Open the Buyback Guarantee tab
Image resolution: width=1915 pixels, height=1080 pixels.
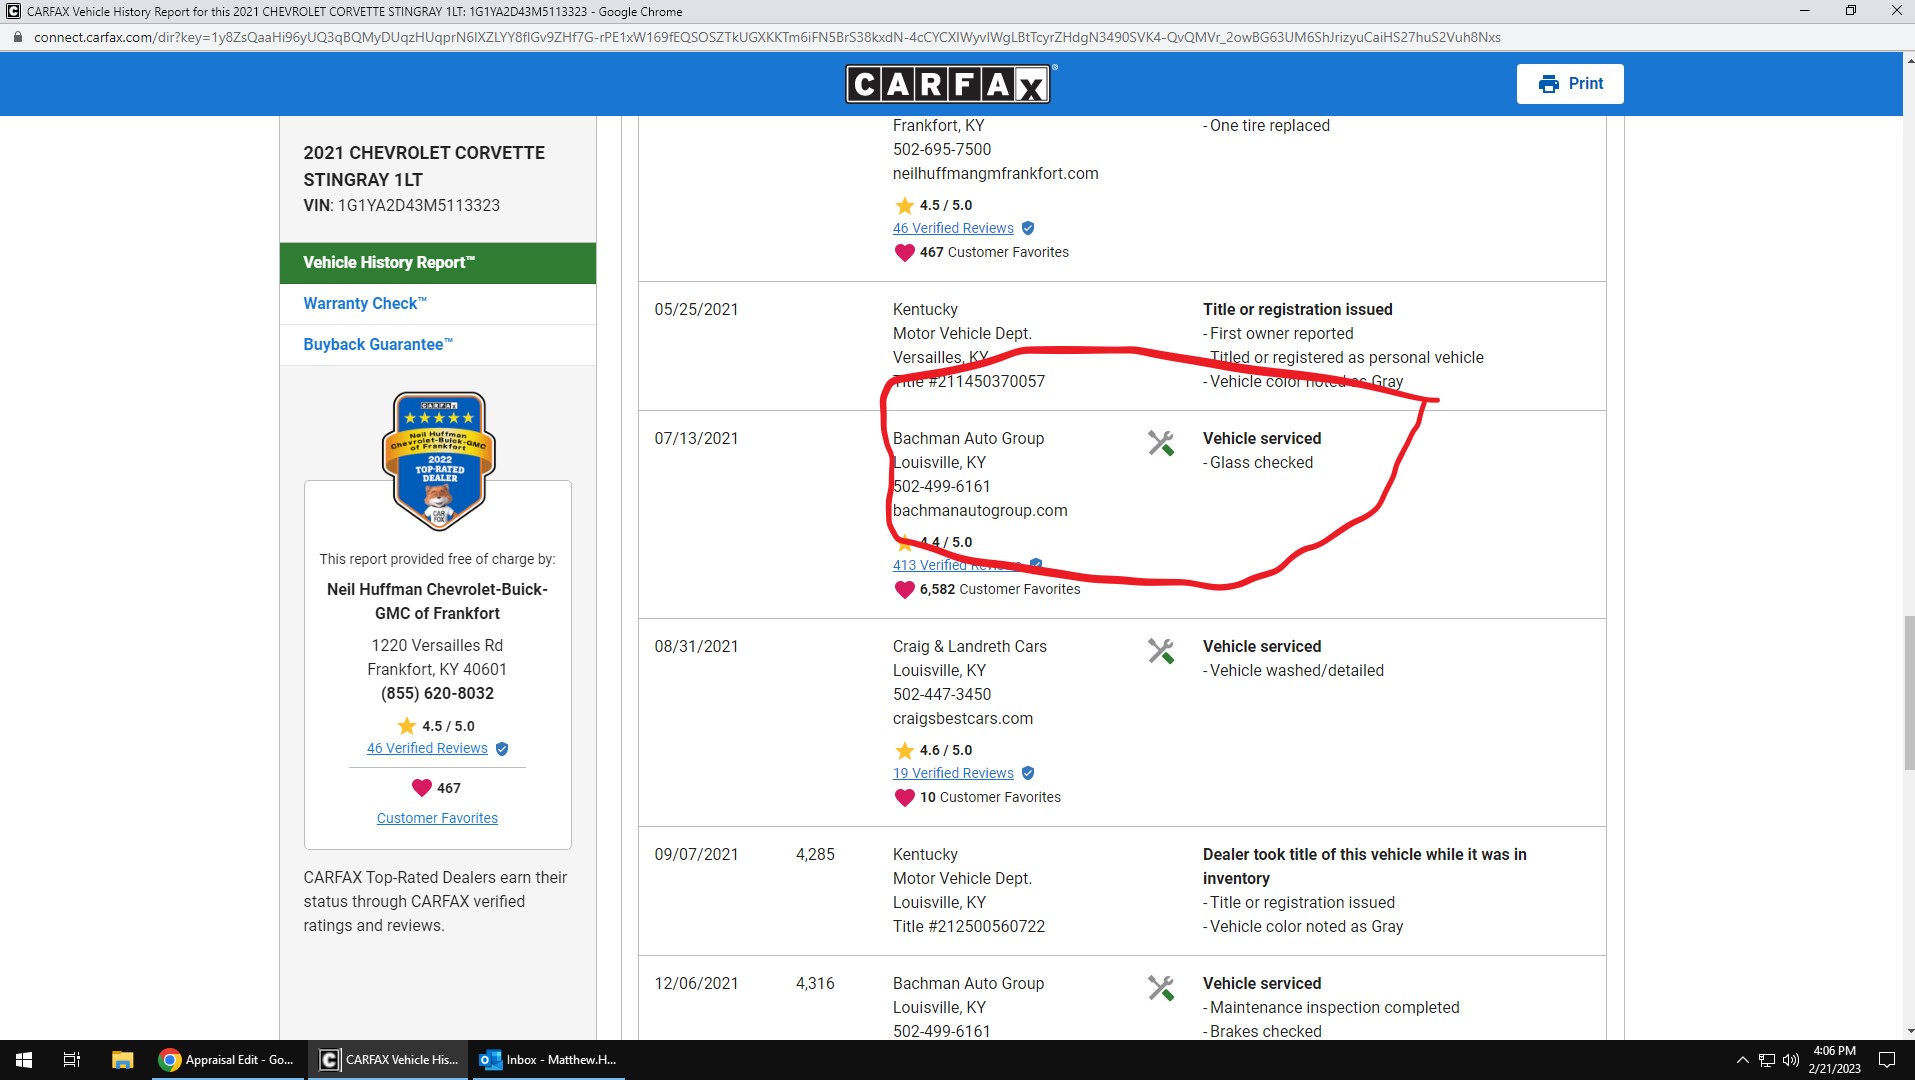[438, 345]
